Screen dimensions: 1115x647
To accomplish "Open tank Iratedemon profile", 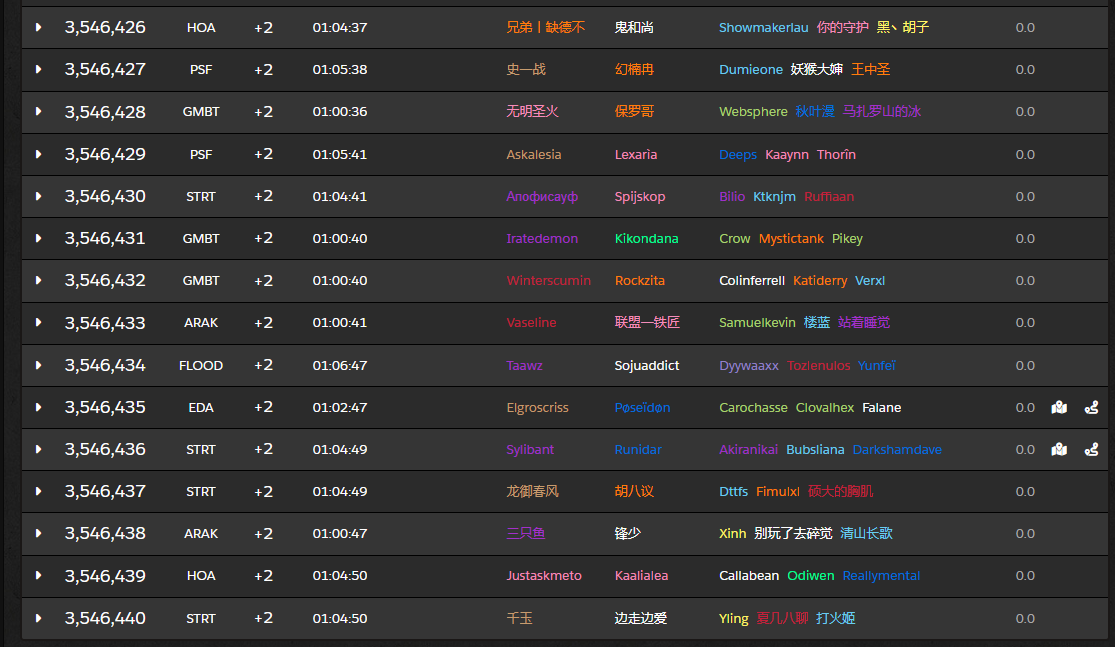I will point(542,238).
